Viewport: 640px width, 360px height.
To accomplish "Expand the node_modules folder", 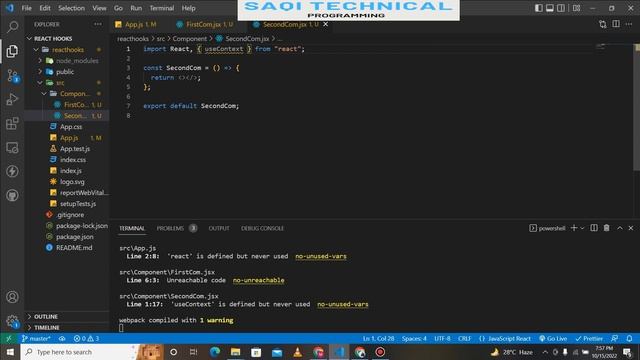I will click(40, 60).
